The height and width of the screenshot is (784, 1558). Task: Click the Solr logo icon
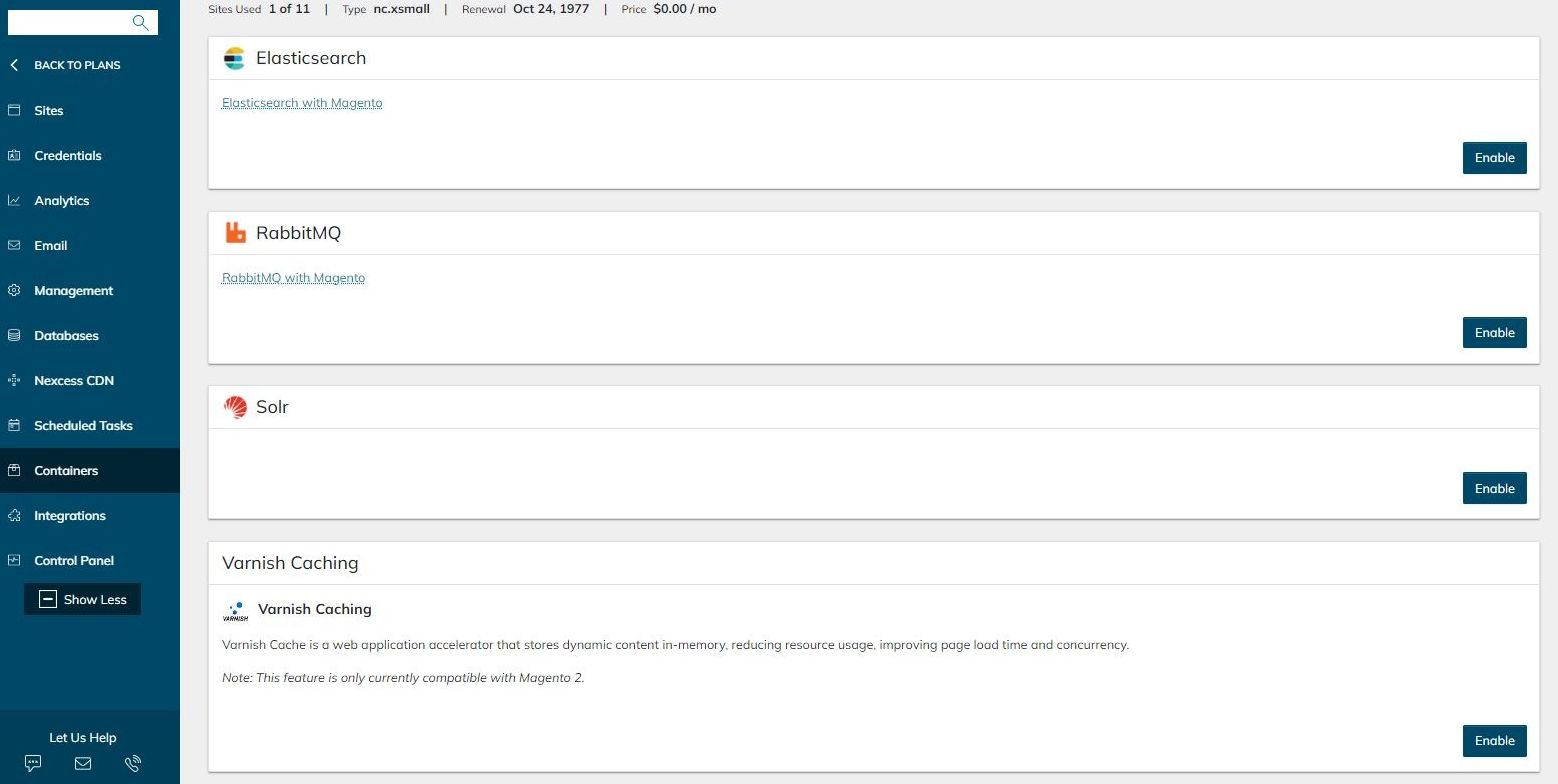pyautogui.click(x=235, y=407)
